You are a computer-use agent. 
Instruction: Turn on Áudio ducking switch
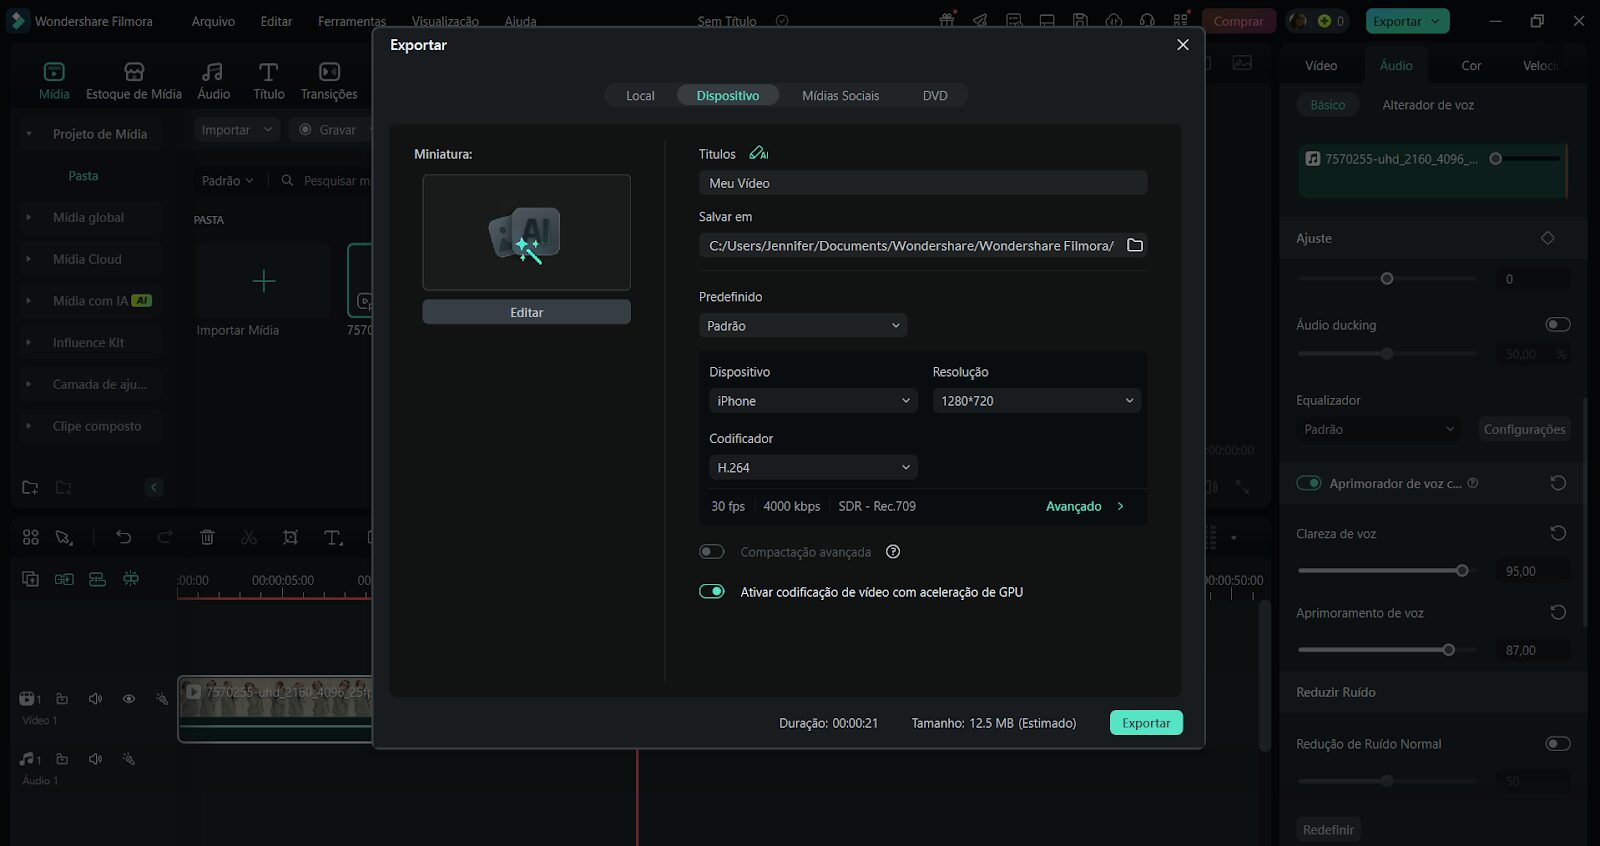[1557, 324]
